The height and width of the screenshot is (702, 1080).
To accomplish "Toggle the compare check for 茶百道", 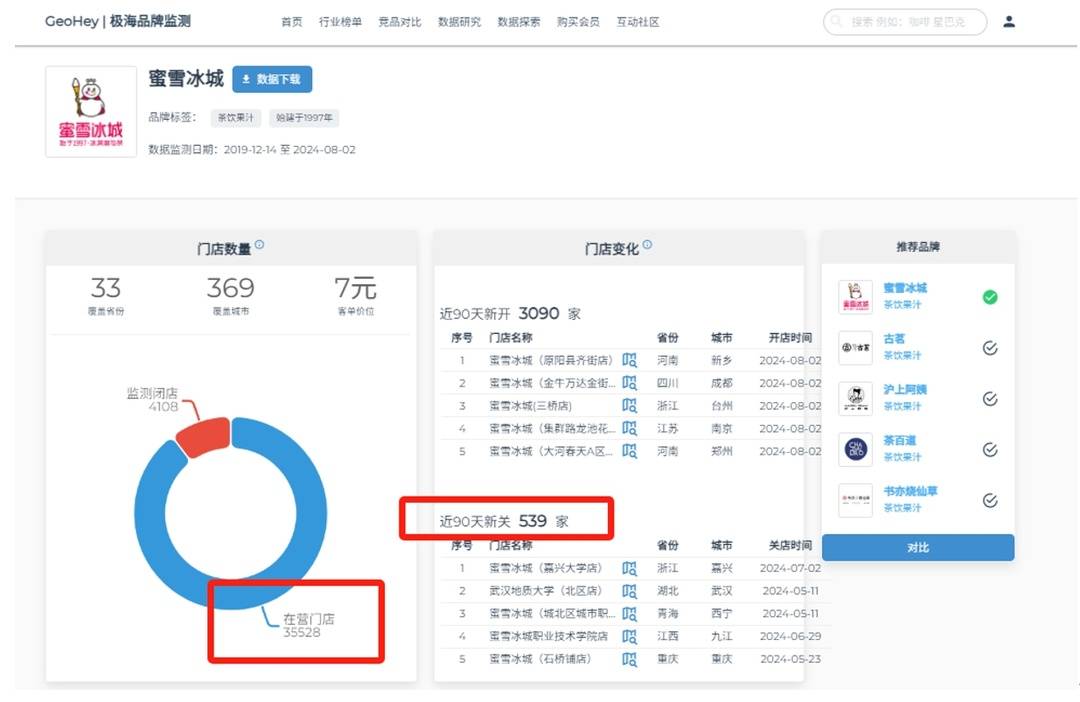I will click(990, 450).
